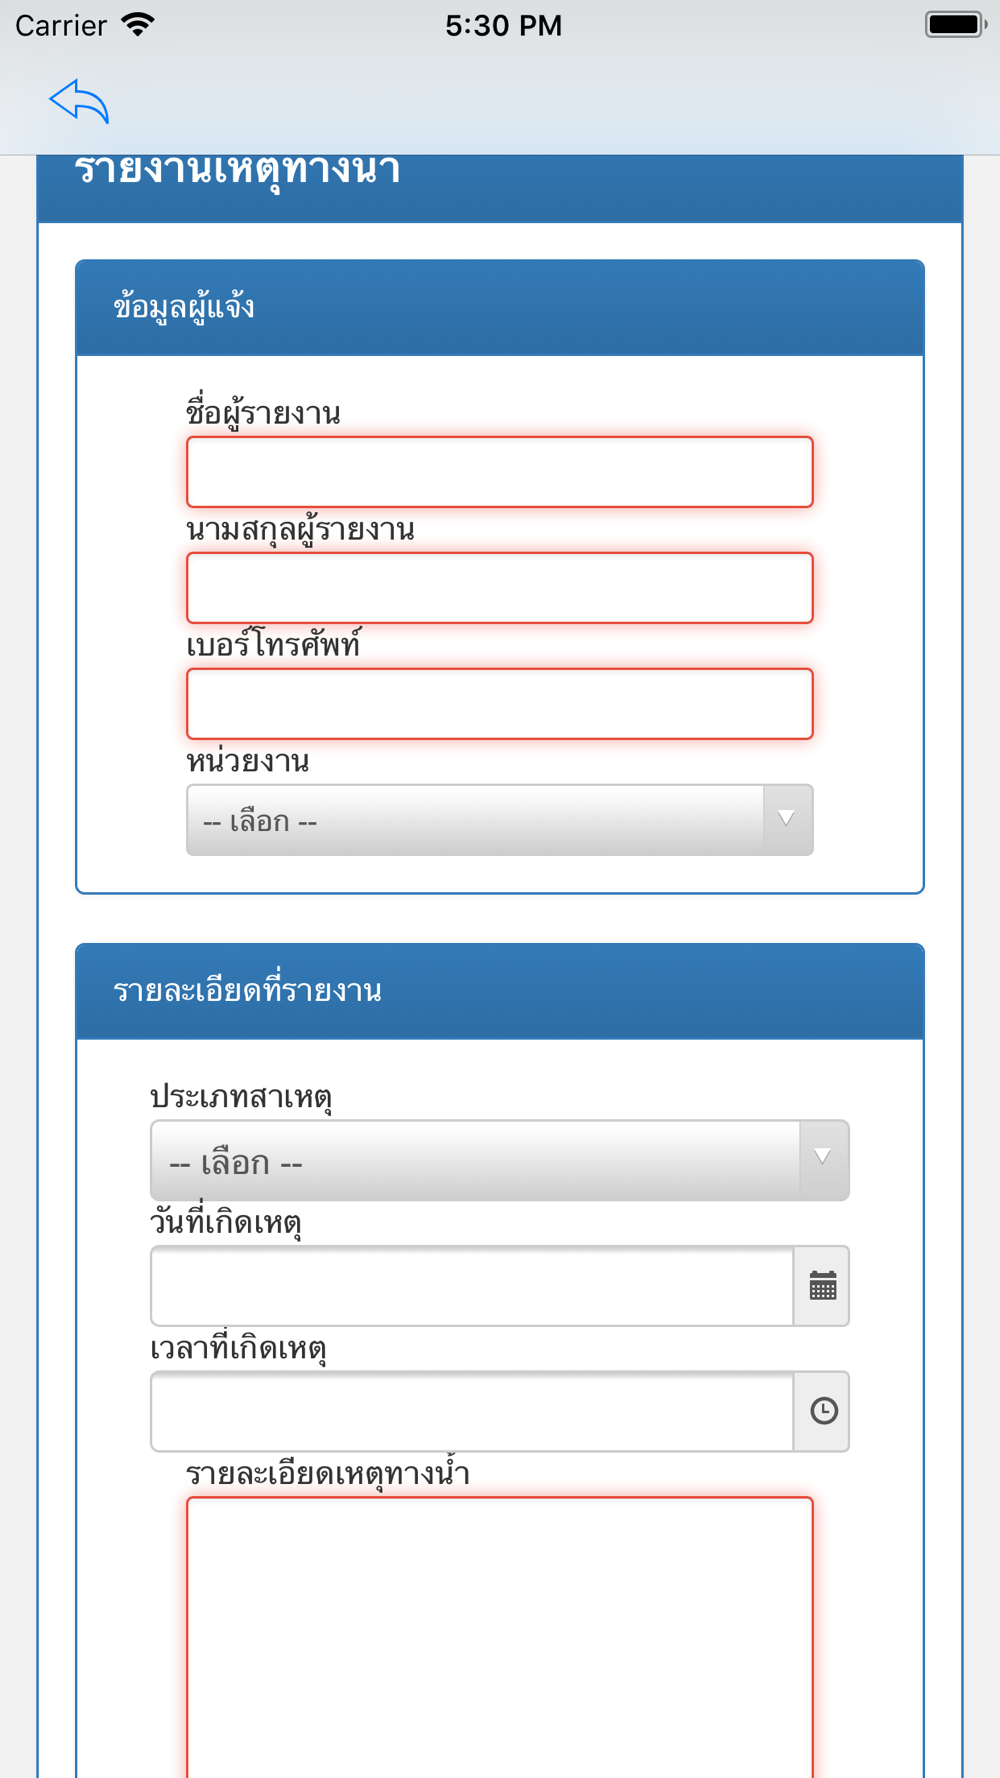
Task: Tap the battery indicator icon
Action: (956, 25)
